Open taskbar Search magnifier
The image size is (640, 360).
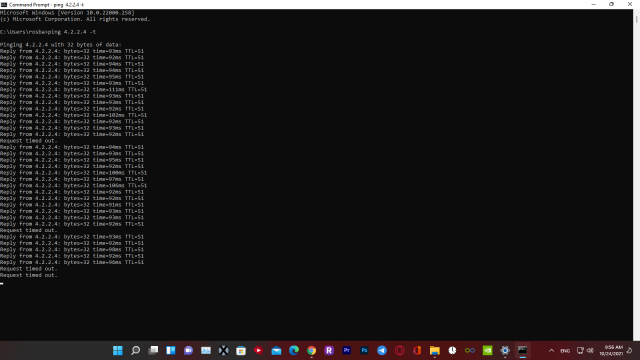[136, 350]
